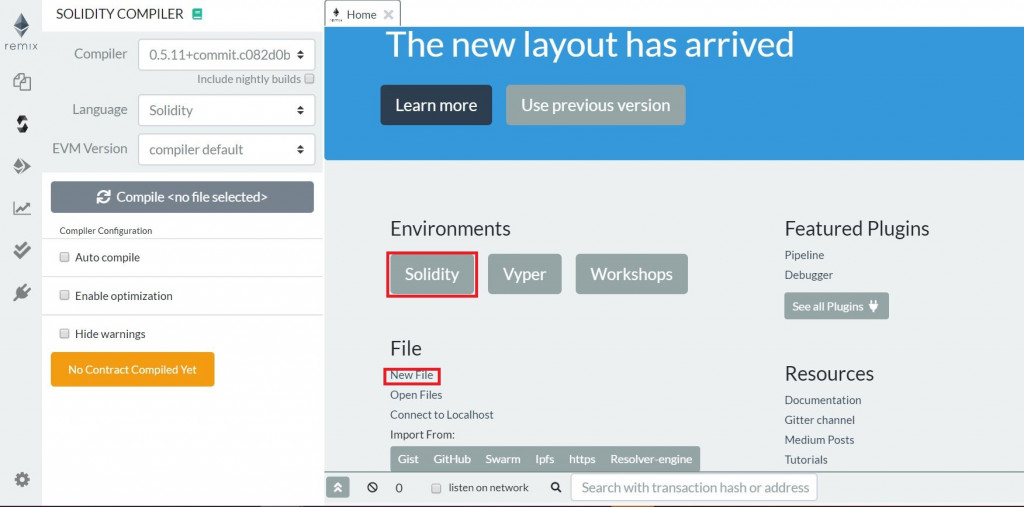The image size is (1024, 507).
Task: Click Compile <no file selected> button
Action: coord(182,197)
